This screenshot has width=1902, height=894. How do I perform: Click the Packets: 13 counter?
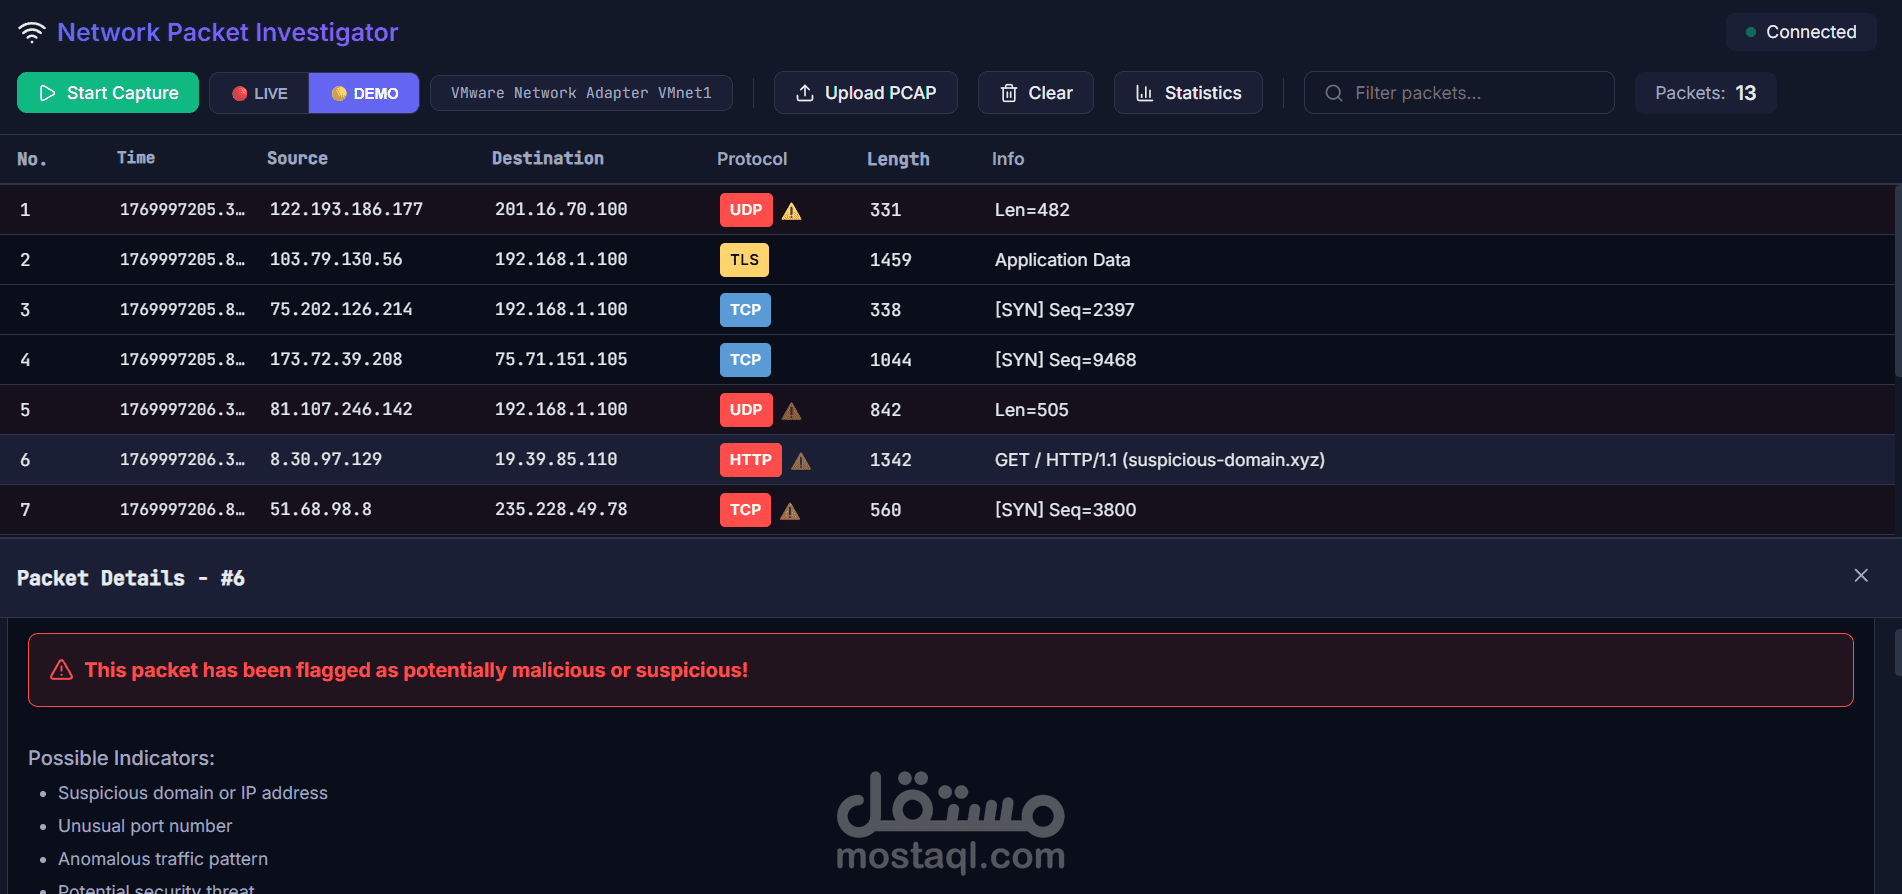click(1706, 93)
